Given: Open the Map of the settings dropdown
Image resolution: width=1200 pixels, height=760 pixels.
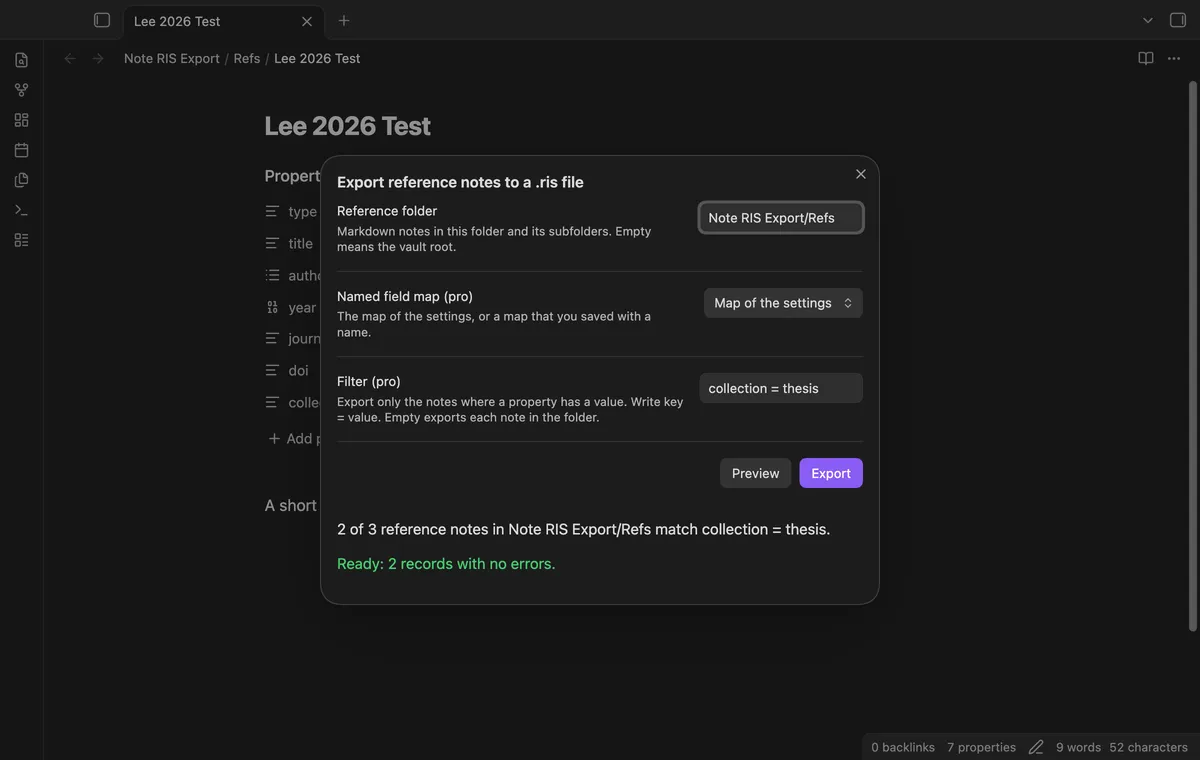Looking at the screenshot, I should click(783, 303).
